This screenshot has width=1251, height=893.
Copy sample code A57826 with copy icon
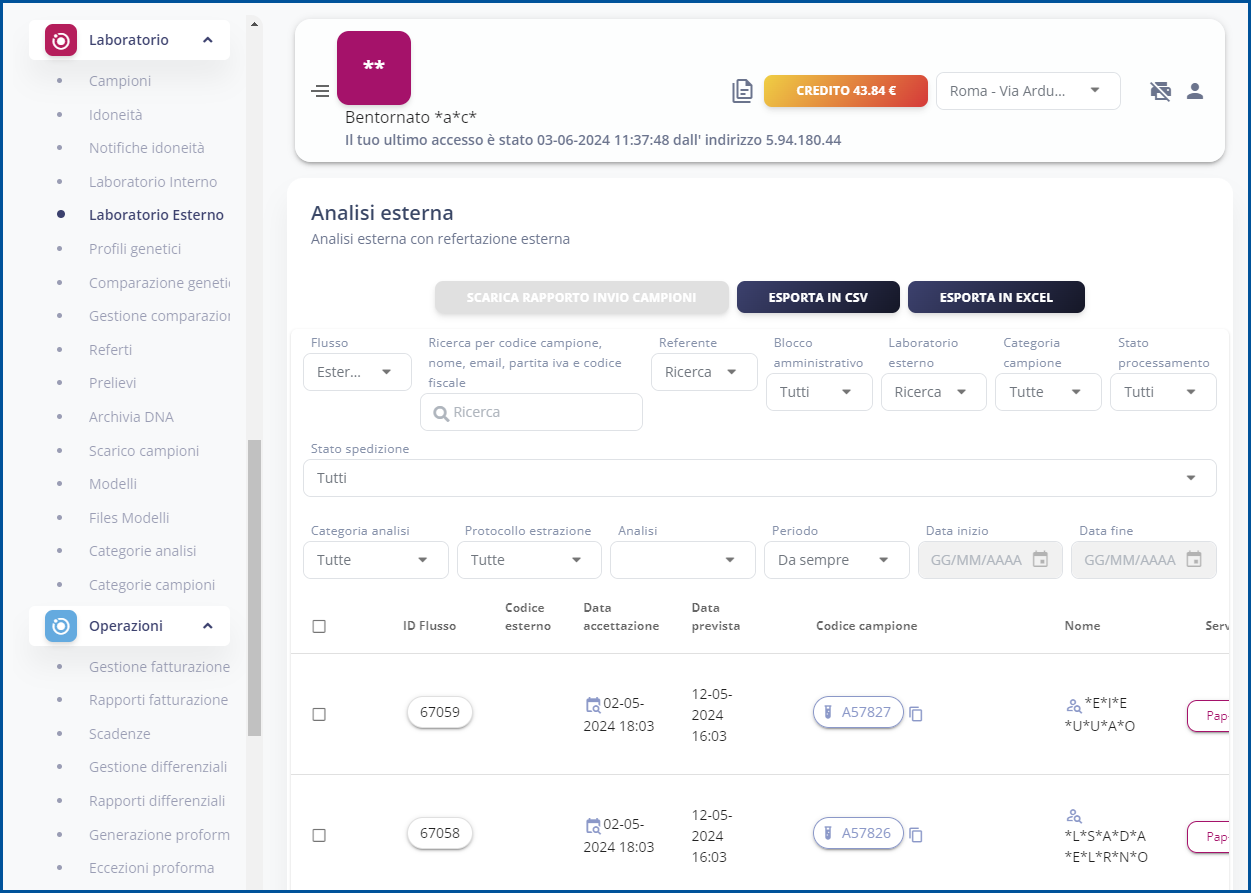pos(916,835)
